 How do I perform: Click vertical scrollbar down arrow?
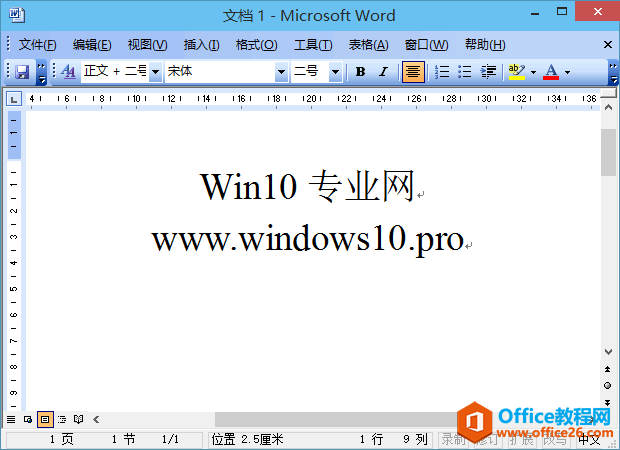tap(608, 352)
